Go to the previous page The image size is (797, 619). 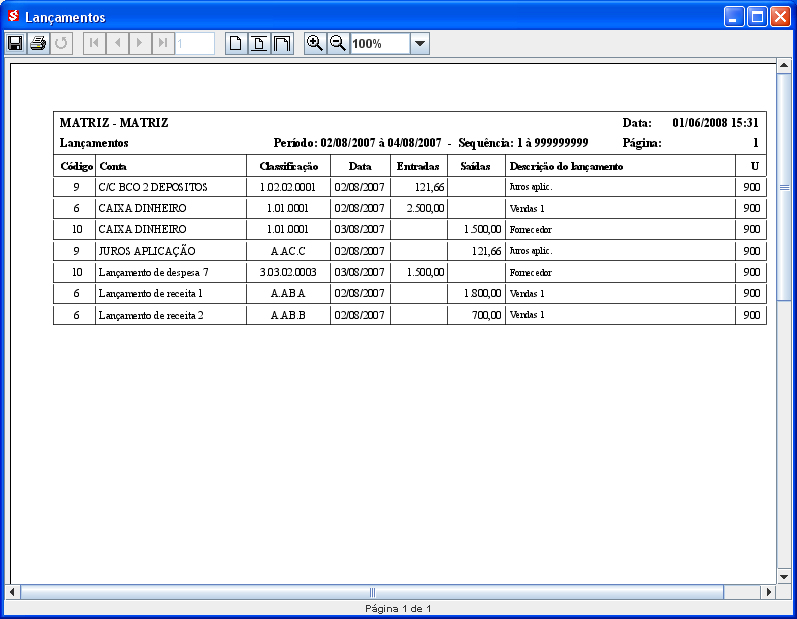coord(117,43)
